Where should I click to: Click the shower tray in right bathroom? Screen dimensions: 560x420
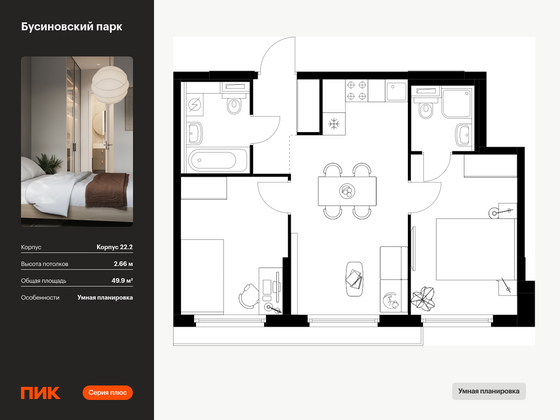point(458,103)
